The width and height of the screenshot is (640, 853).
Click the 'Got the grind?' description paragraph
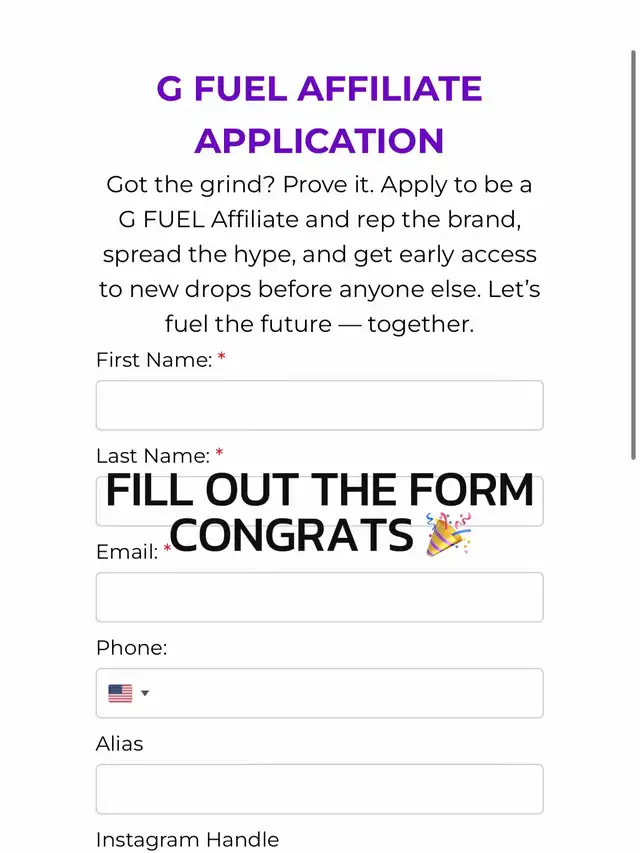click(319, 254)
